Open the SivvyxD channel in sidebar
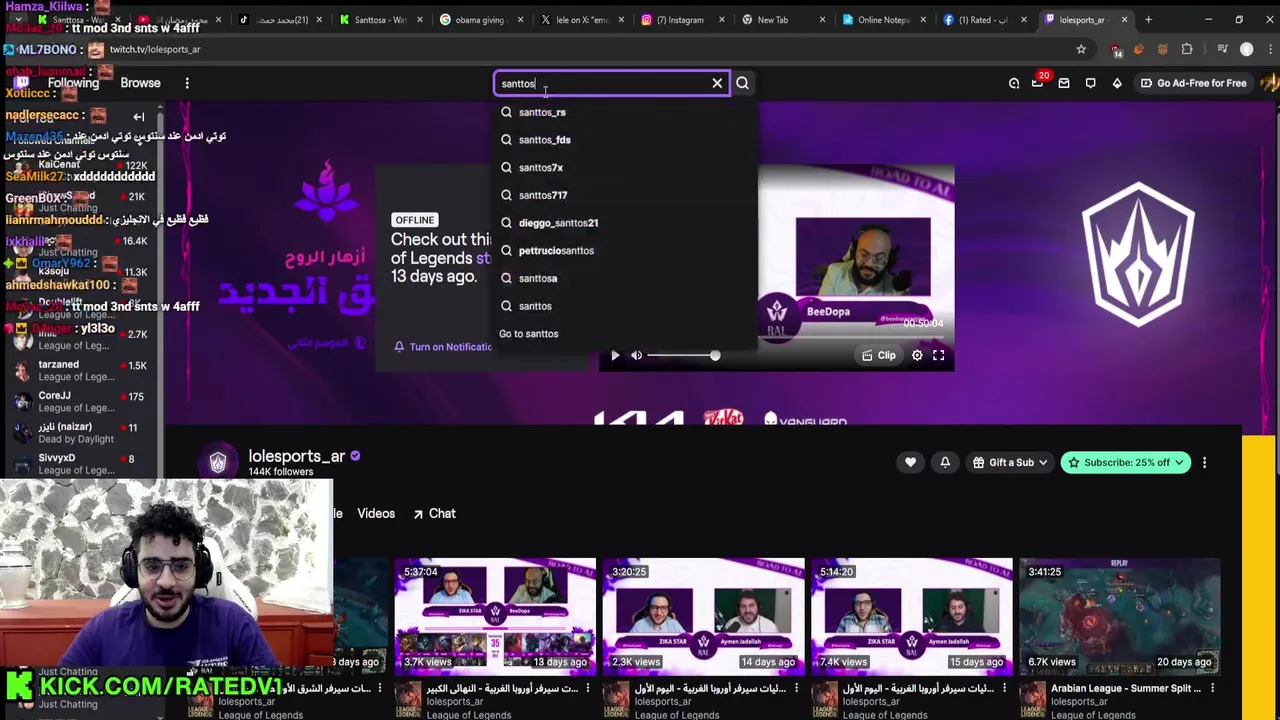This screenshot has height=720, width=1280. pos(80,464)
